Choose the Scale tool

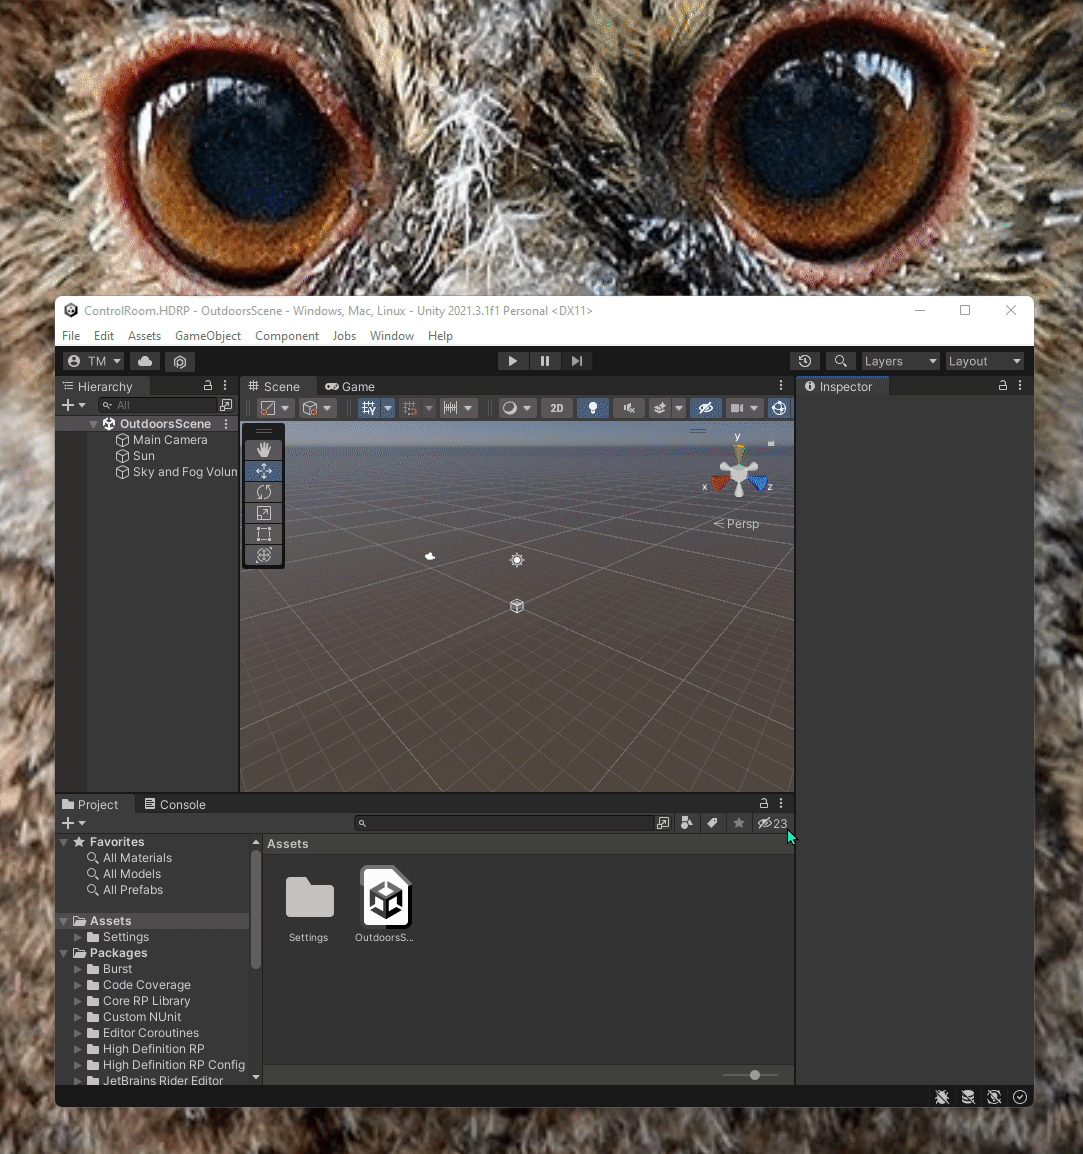point(263,512)
